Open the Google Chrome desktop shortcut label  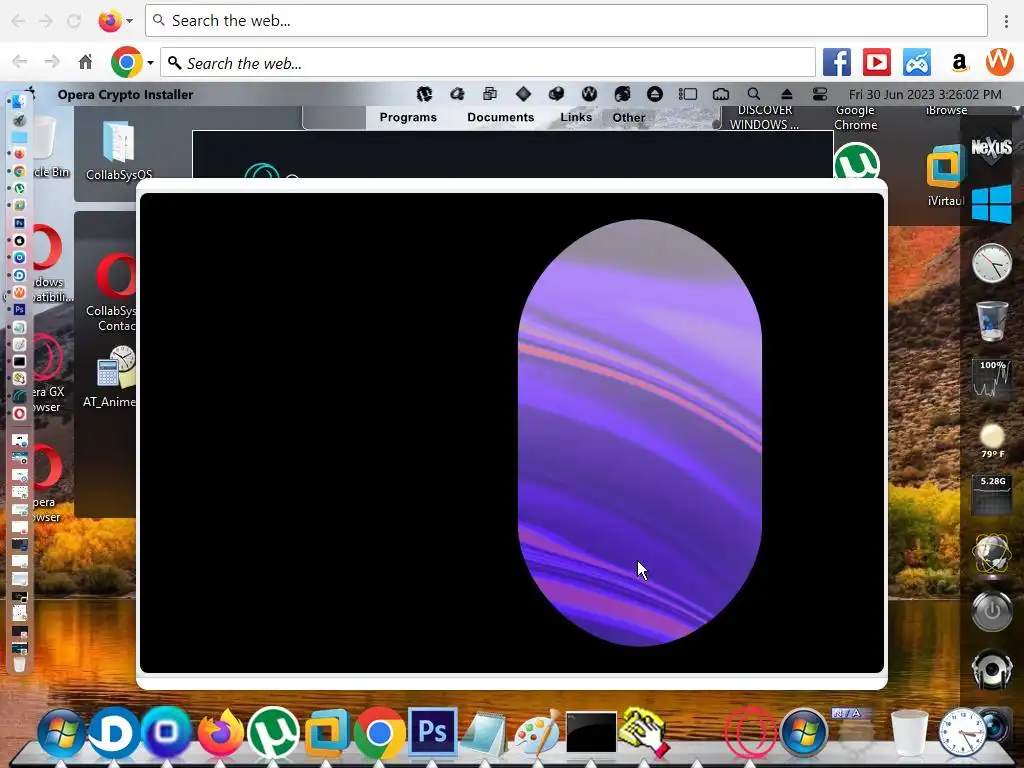point(856,118)
